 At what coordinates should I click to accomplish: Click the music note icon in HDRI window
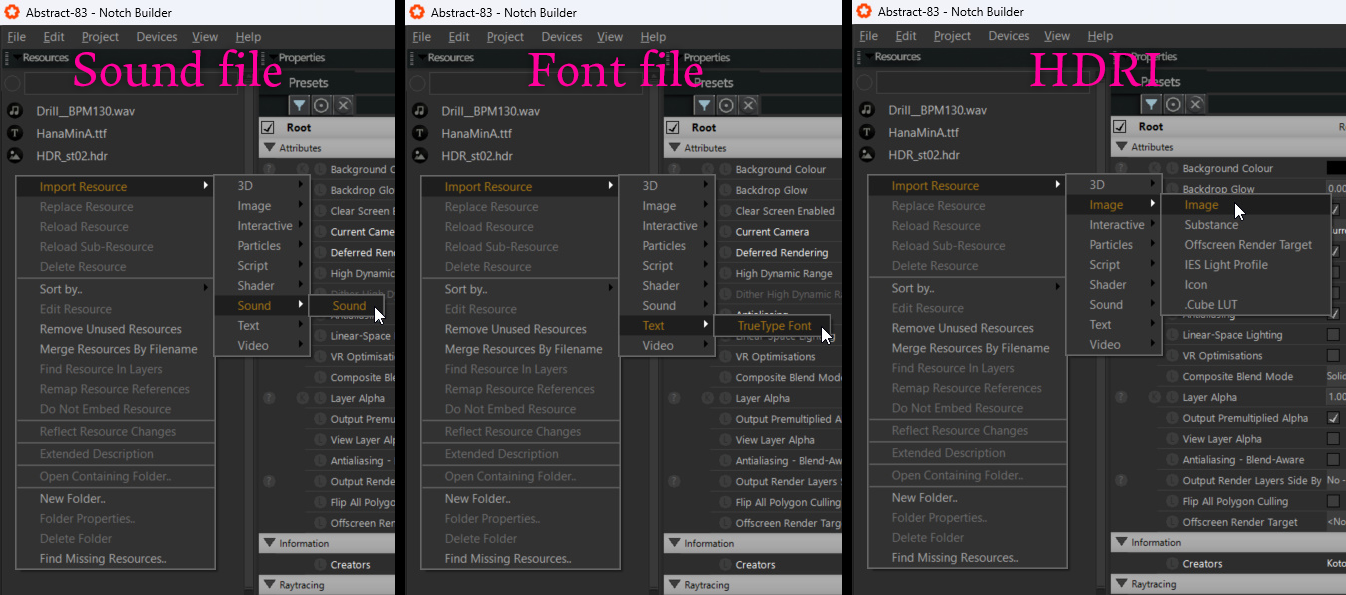point(866,110)
